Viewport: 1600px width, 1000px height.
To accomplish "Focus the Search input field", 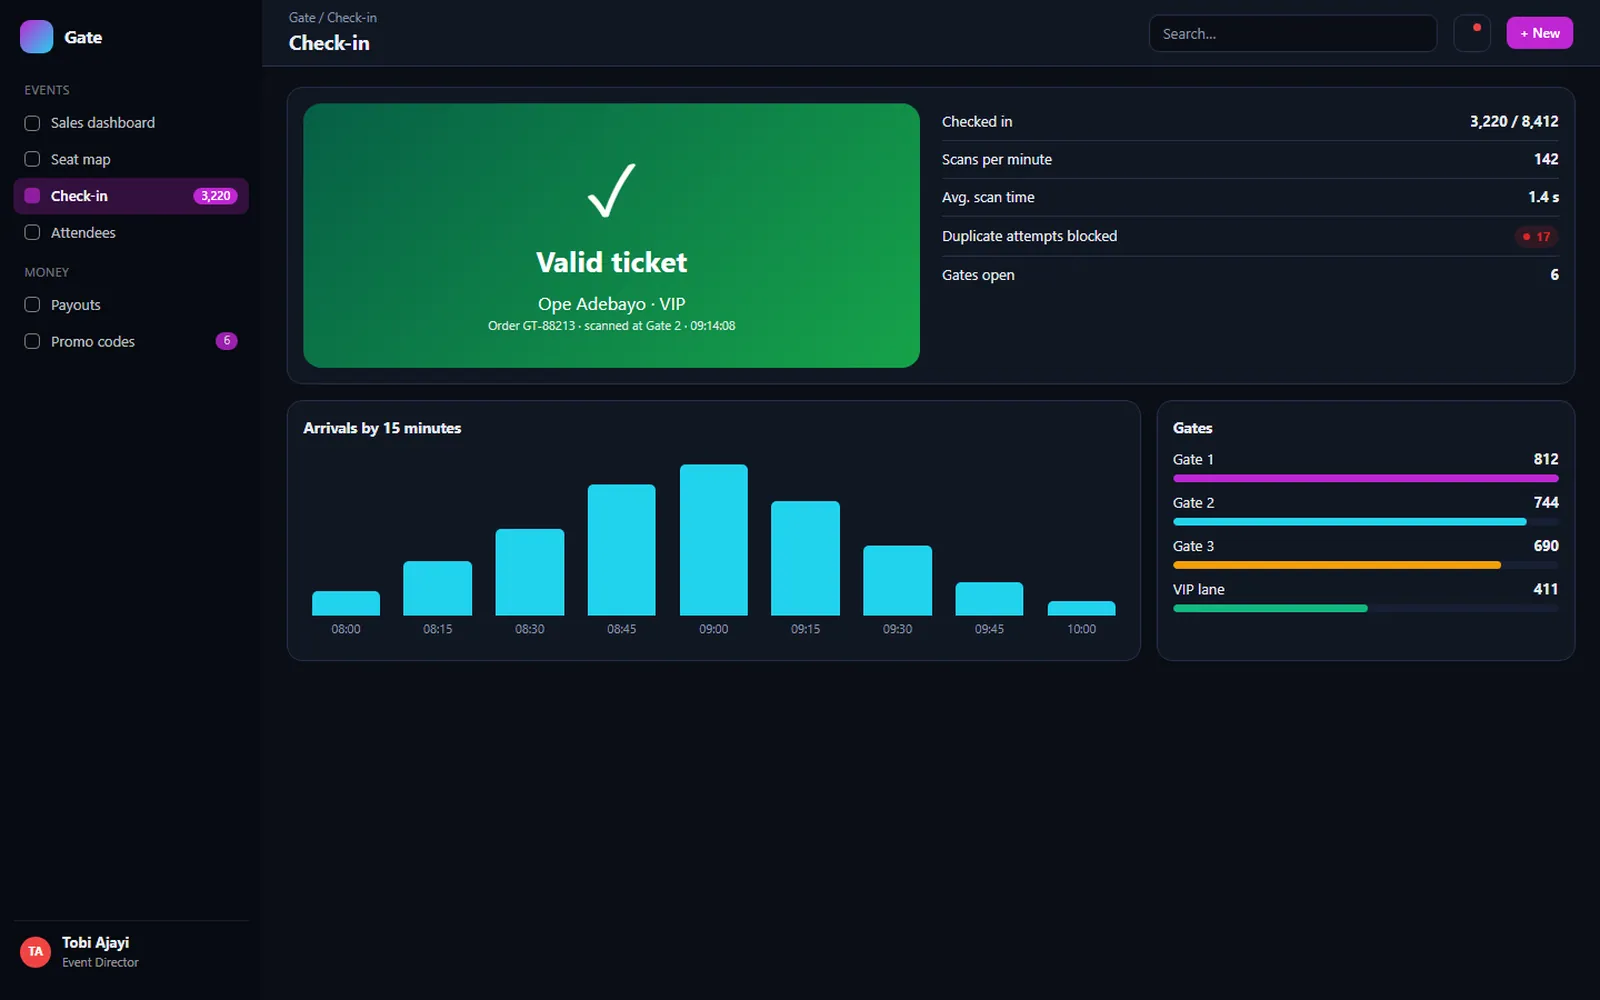I will pyautogui.click(x=1292, y=33).
